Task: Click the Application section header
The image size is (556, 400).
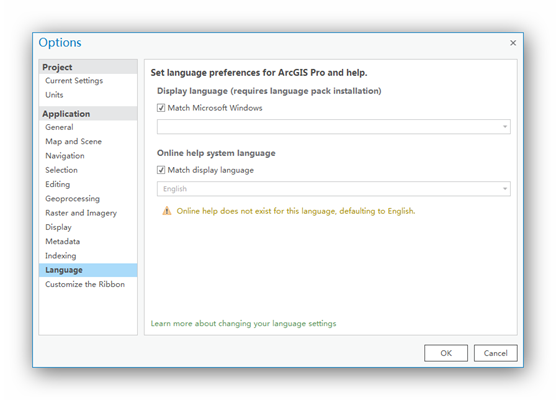Action: coord(88,114)
